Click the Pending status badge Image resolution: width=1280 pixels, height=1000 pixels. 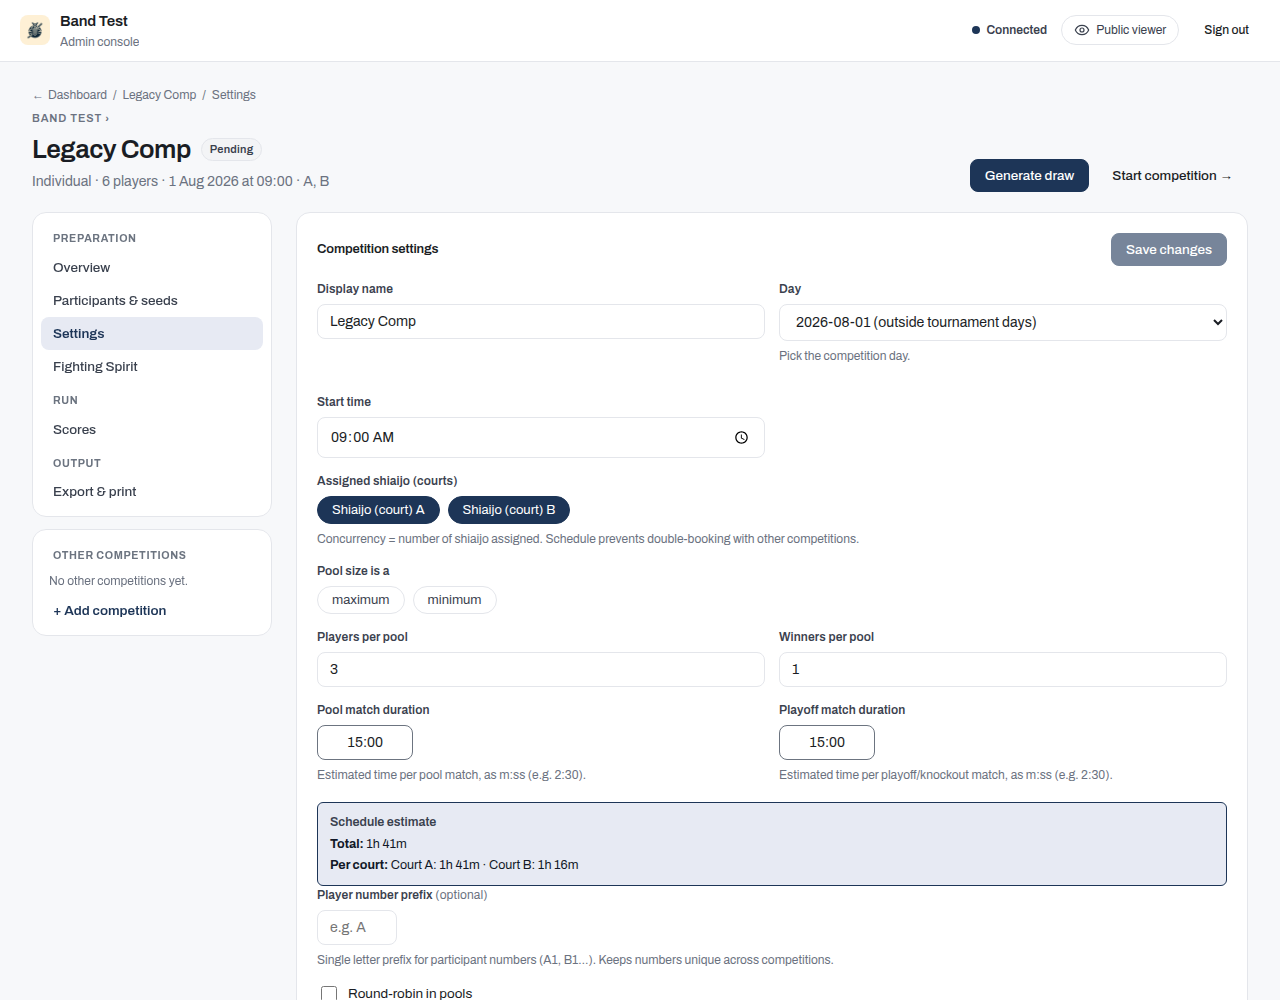[x=231, y=150]
